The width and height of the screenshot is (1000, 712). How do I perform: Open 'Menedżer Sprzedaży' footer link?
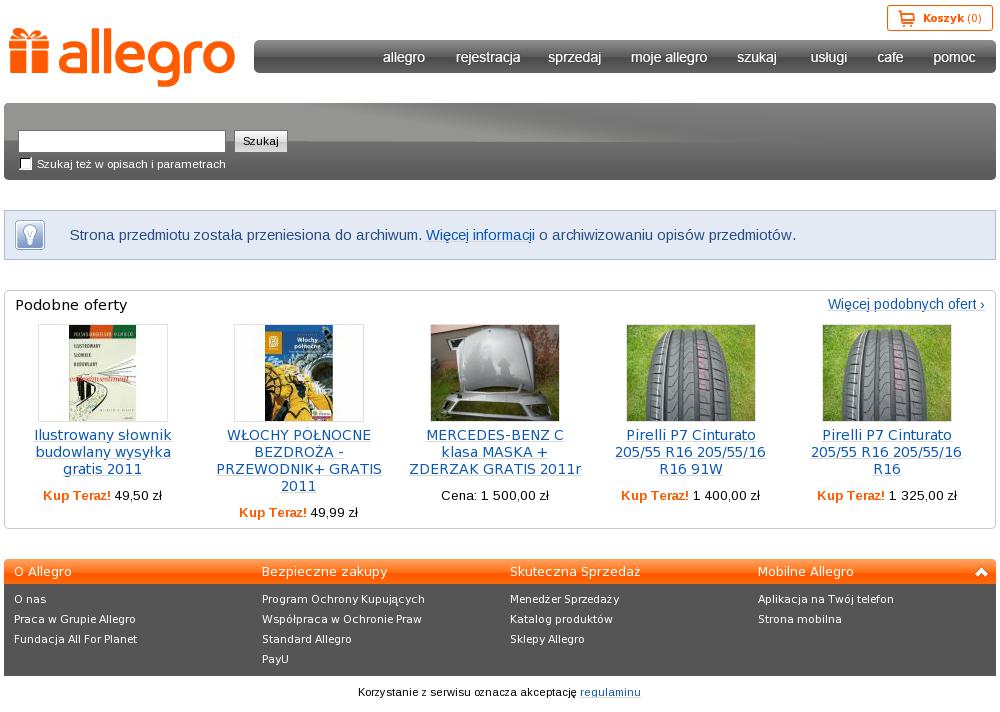pyautogui.click(x=564, y=599)
